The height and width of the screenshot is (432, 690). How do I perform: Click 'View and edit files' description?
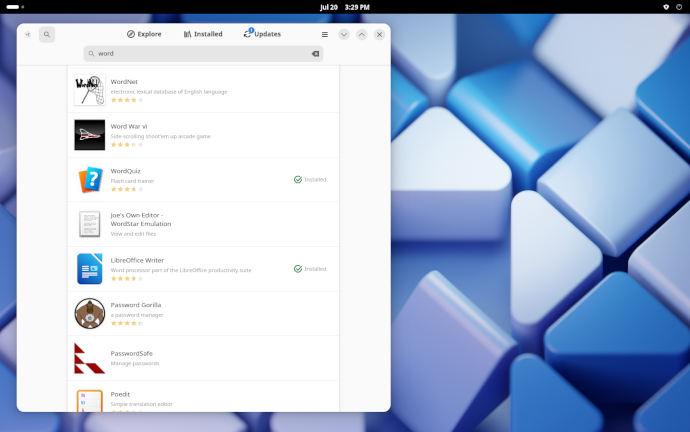(x=133, y=234)
